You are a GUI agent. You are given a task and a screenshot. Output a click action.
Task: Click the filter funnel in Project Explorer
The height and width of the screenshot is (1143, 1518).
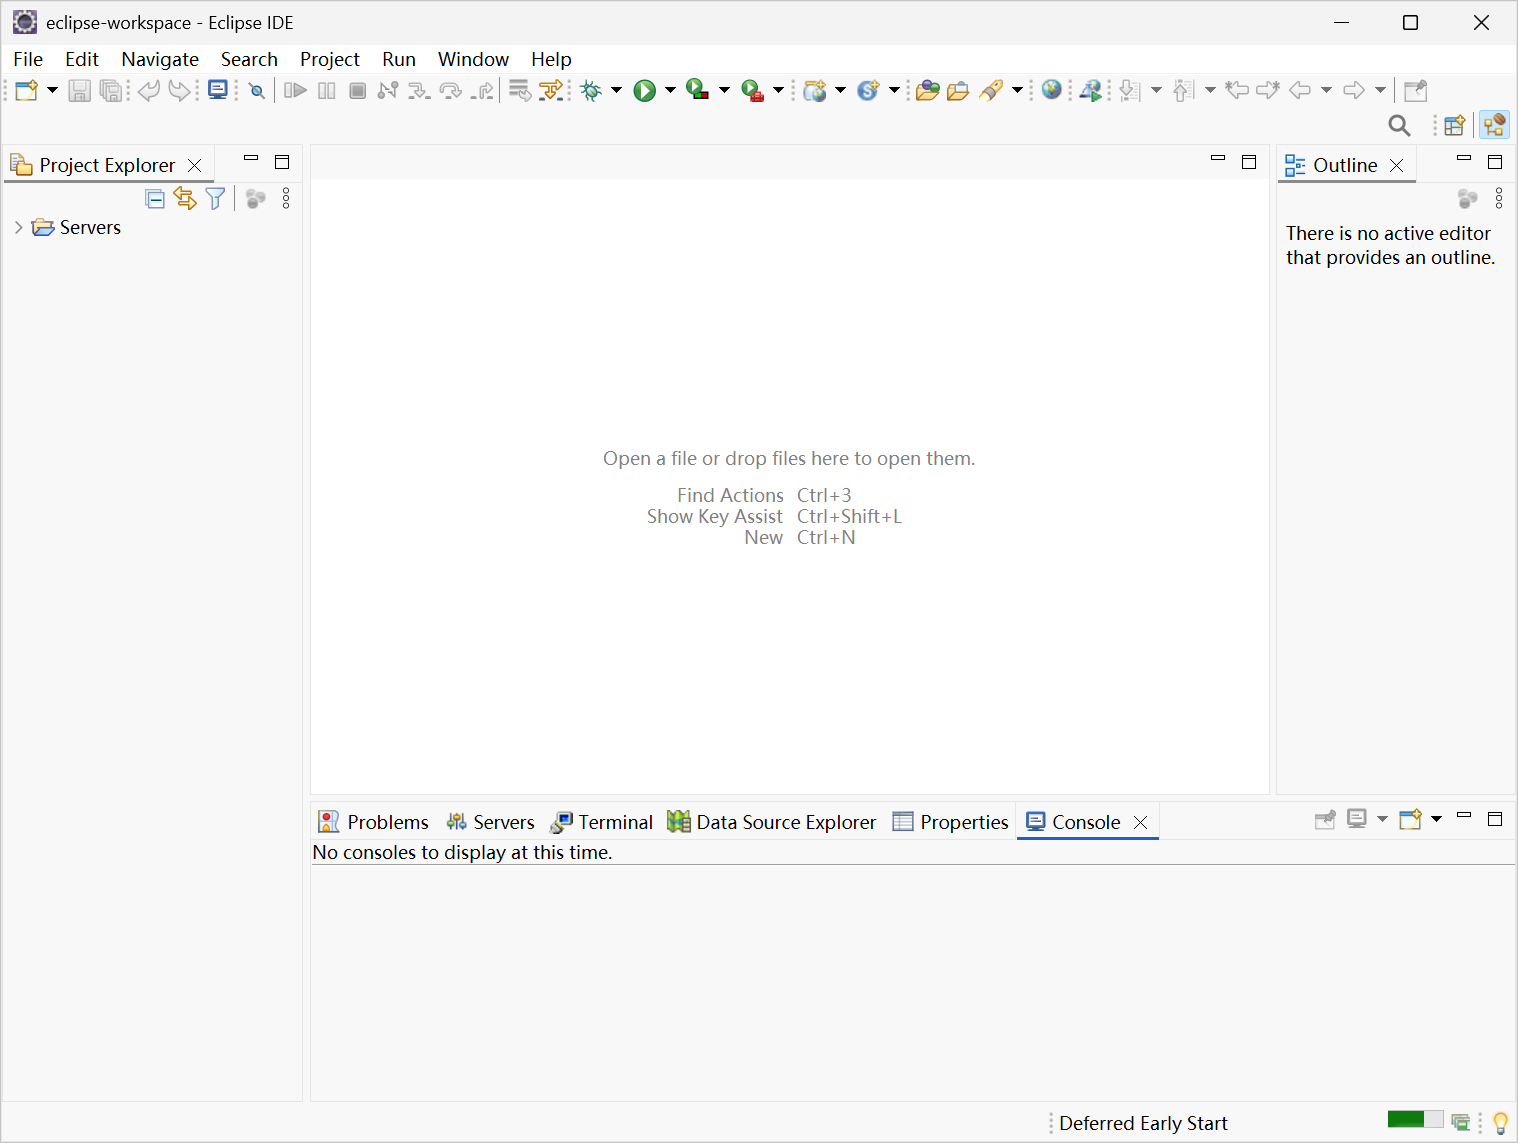[x=215, y=199]
